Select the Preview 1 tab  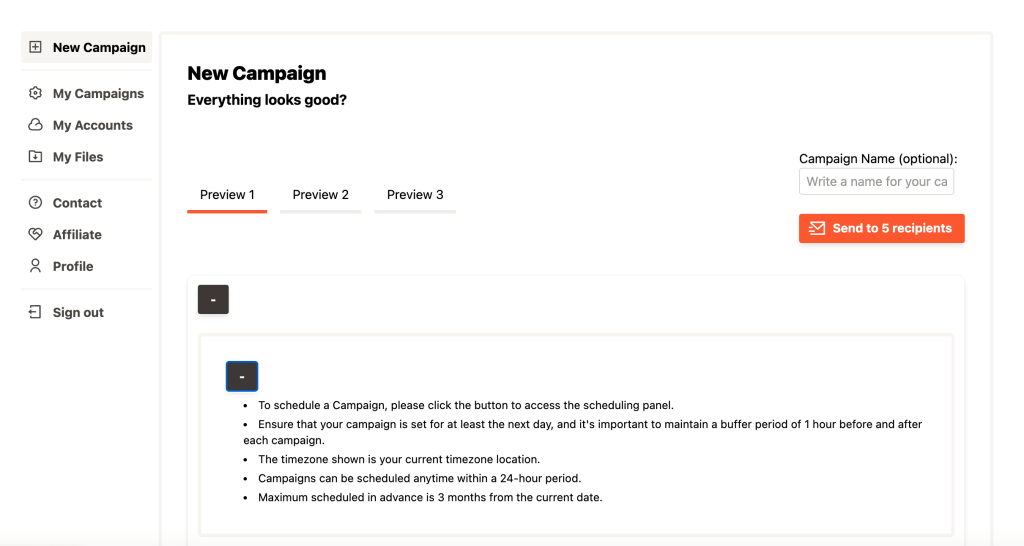[227, 195]
